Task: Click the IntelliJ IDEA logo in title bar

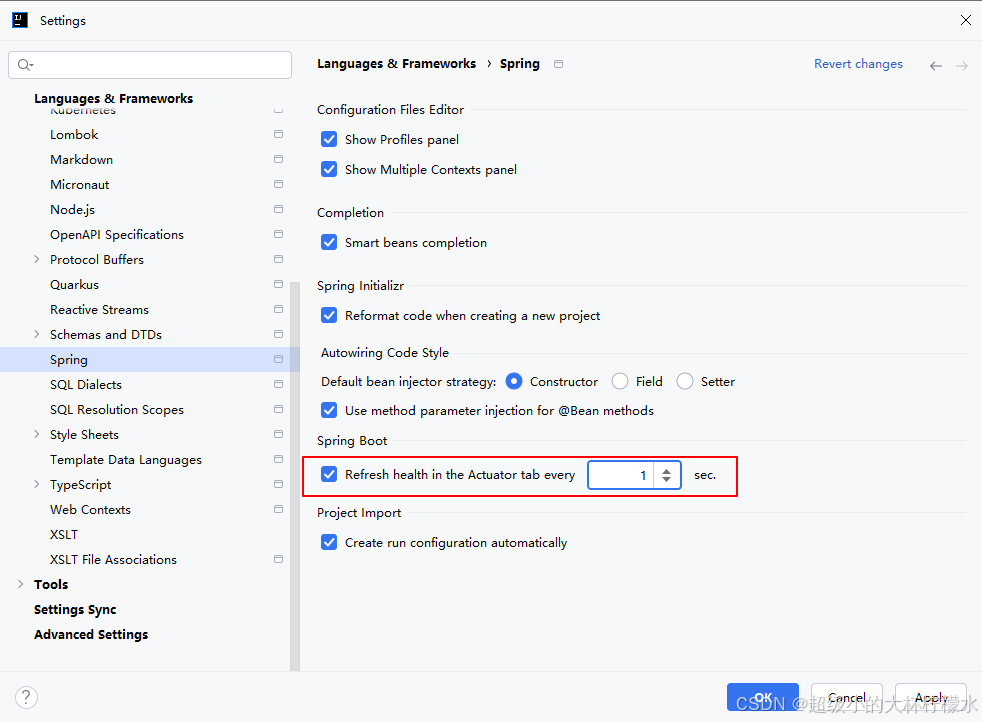Action: (x=20, y=20)
